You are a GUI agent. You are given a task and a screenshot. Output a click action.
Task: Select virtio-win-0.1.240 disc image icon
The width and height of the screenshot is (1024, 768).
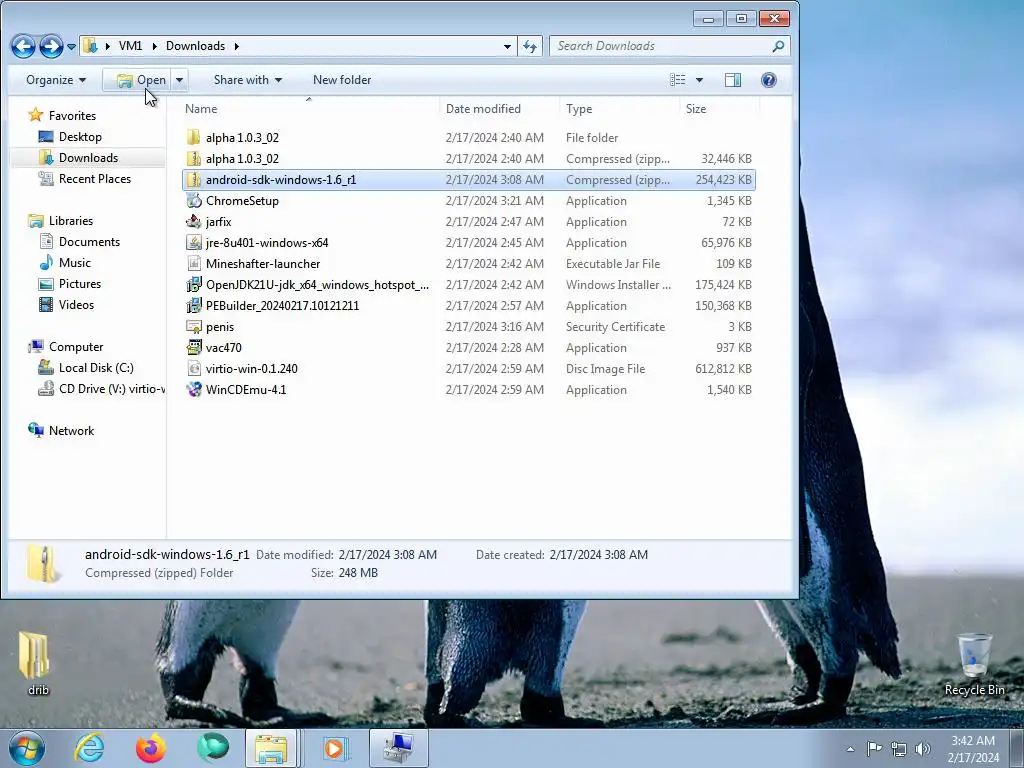coord(193,368)
